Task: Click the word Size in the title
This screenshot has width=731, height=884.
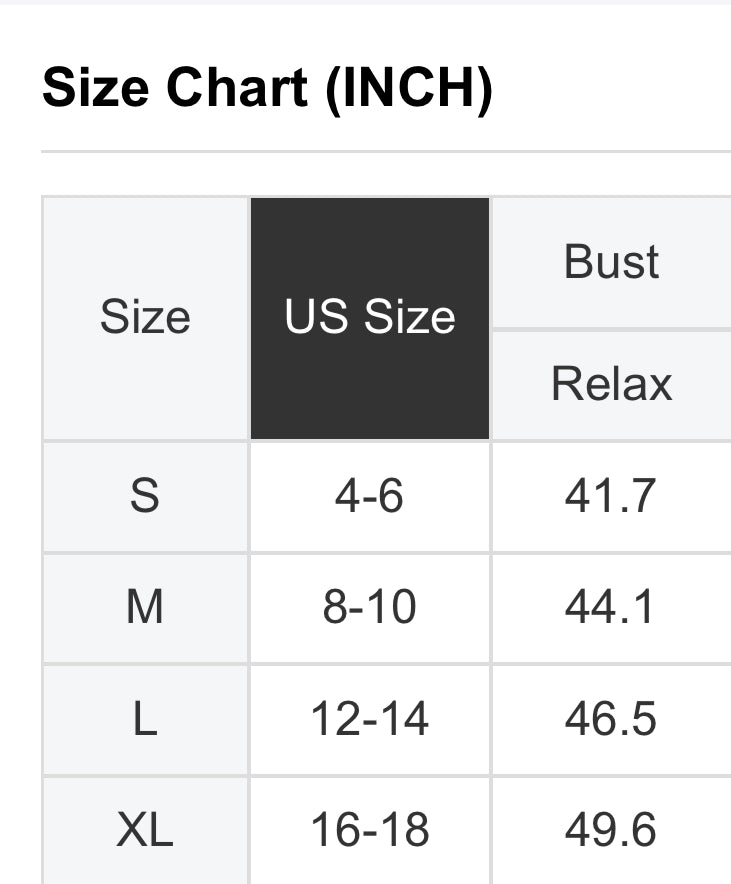Action: (x=95, y=89)
